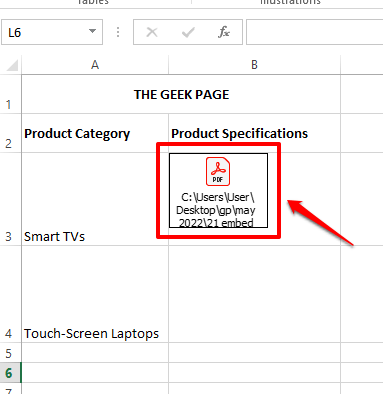383x394 pixels.
Task: Click the Name Box showing L6
Action: click(x=52, y=32)
